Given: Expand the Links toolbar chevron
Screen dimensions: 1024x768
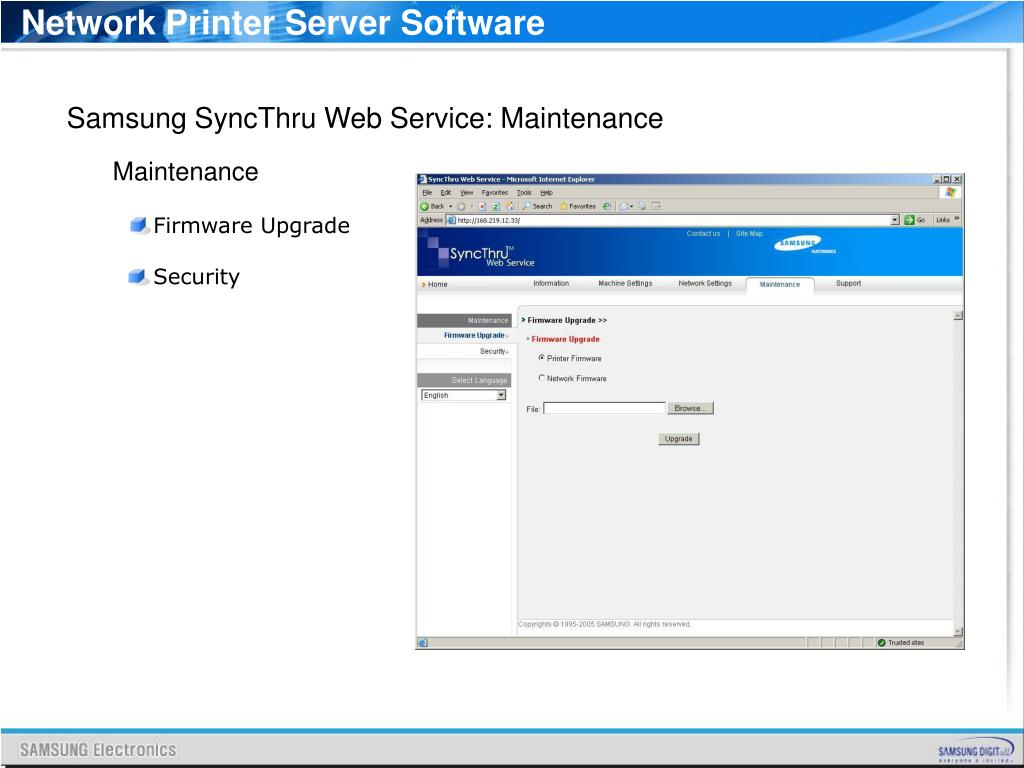Looking at the screenshot, I should pyautogui.click(x=957, y=219).
